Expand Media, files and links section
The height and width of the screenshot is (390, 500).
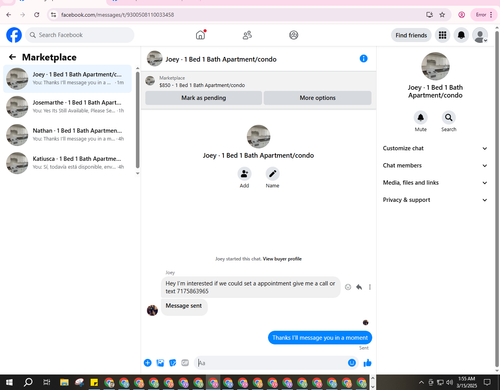(x=435, y=183)
